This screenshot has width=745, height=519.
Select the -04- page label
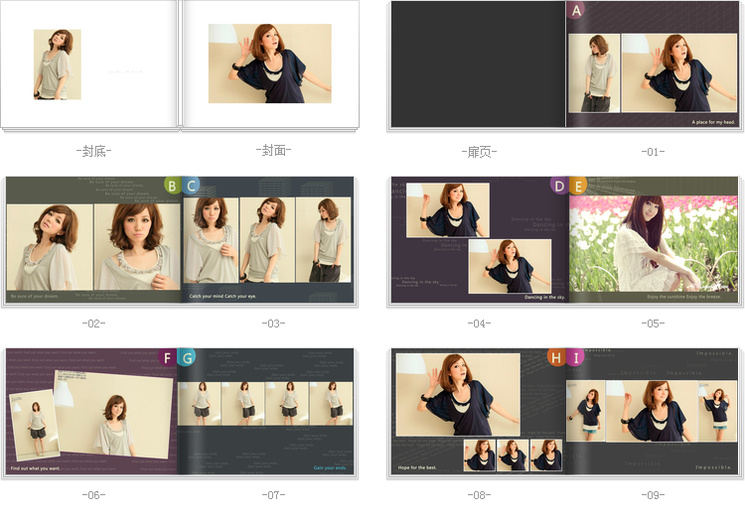tap(479, 323)
